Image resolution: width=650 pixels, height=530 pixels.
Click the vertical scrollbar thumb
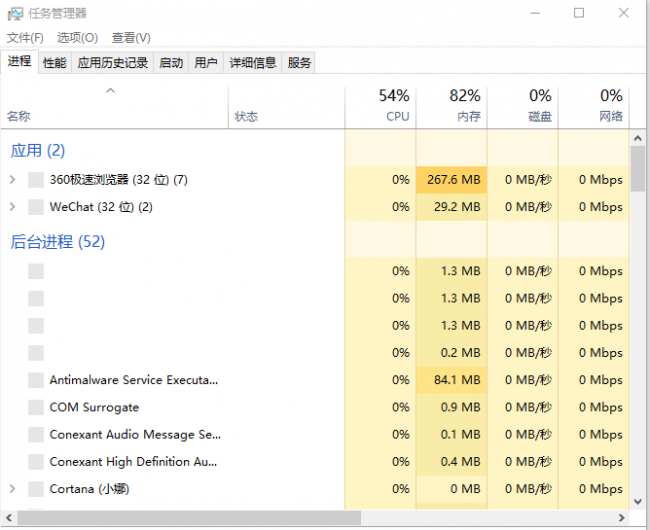[x=638, y=169]
